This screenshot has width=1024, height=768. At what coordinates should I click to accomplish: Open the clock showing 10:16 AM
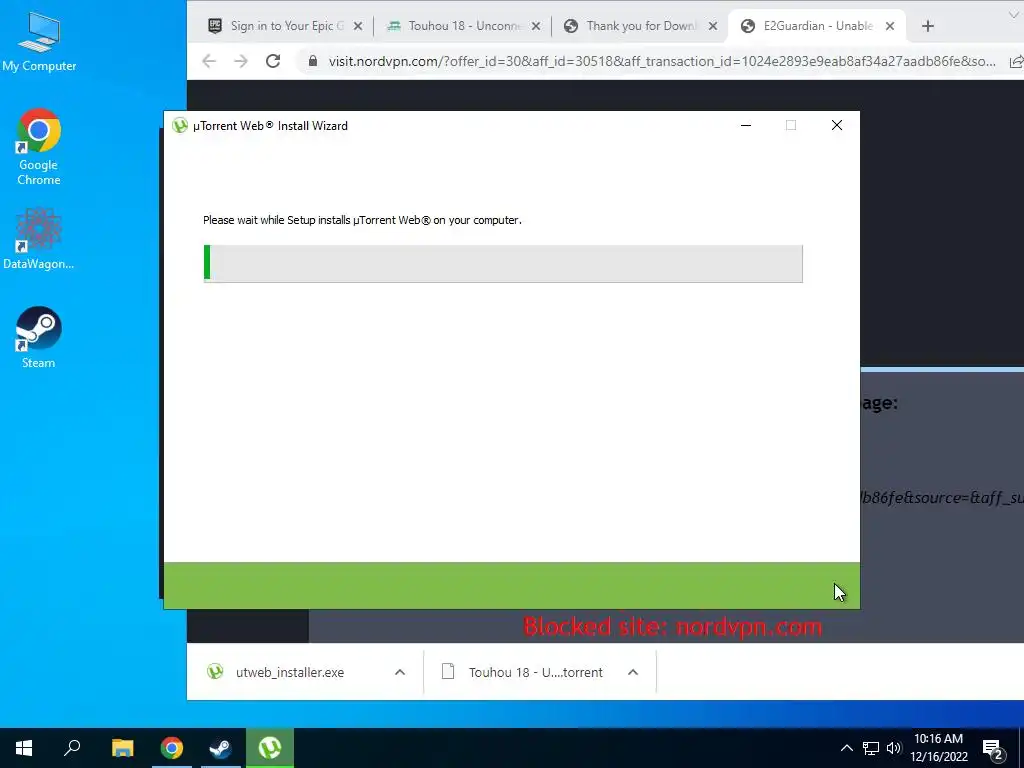pyautogui.click(x=938, y=748)
